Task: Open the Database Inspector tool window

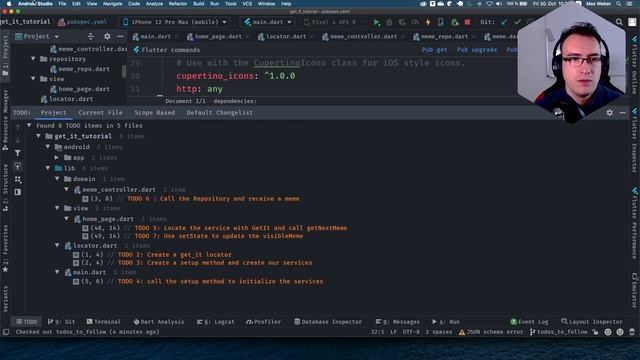Action: click(328, 322)
